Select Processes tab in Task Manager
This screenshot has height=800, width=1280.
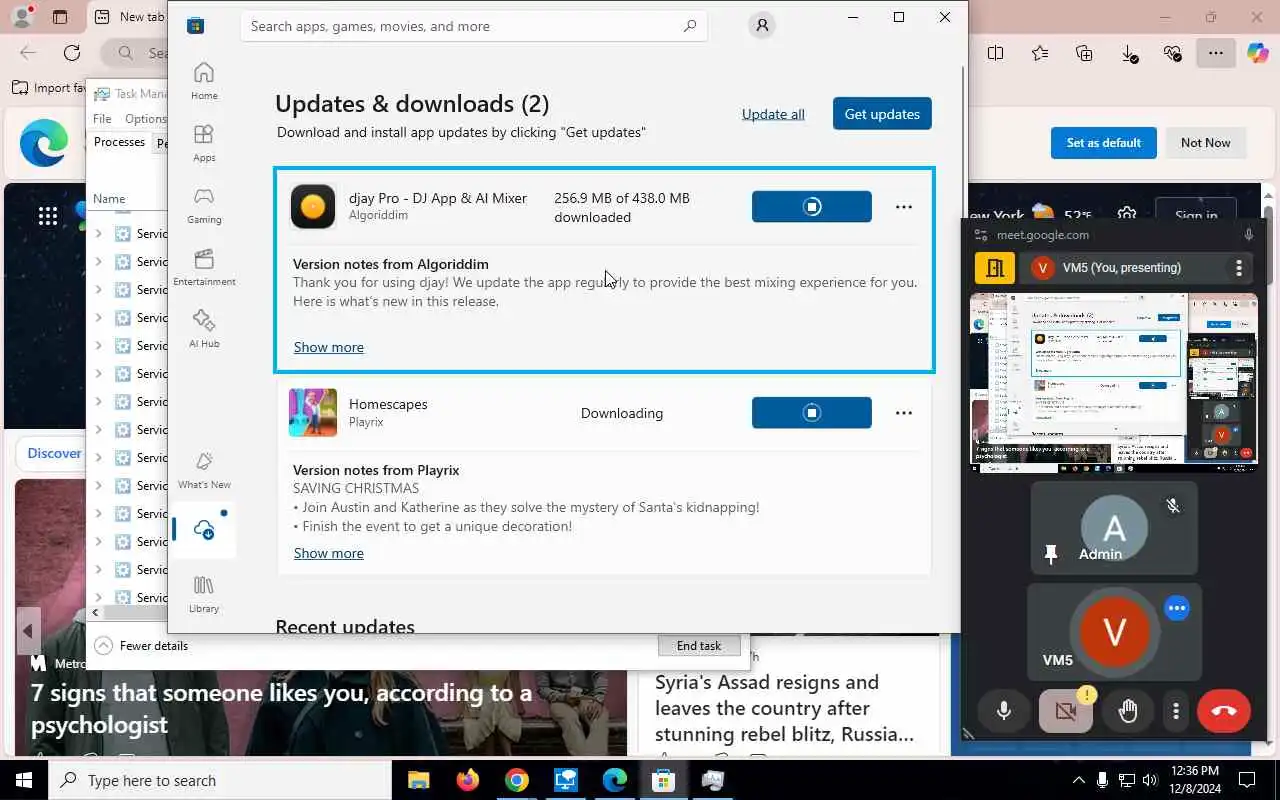coord(119,142)
